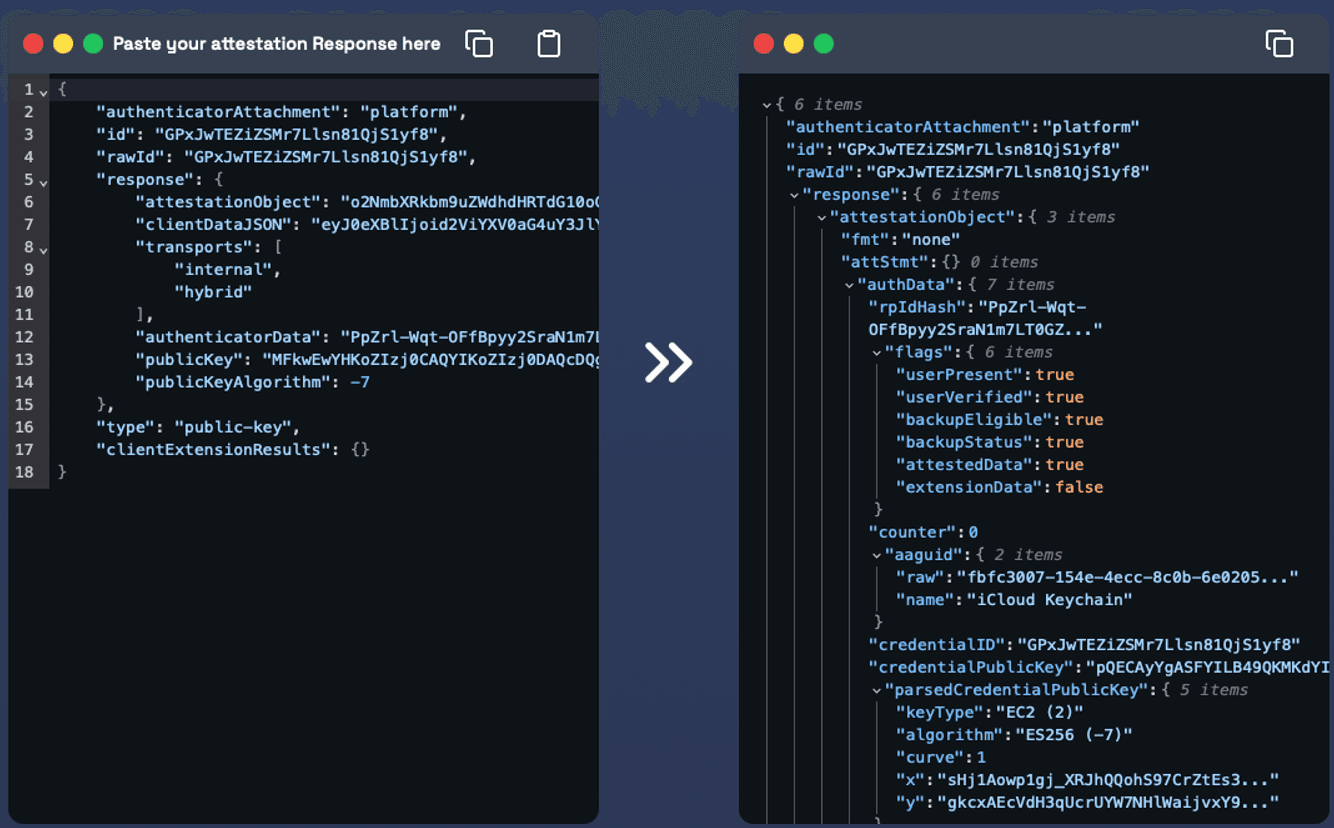Copy parsed output with right panel copy icon
This screenshot has height=828, width=1334.
pos(1279,43)
